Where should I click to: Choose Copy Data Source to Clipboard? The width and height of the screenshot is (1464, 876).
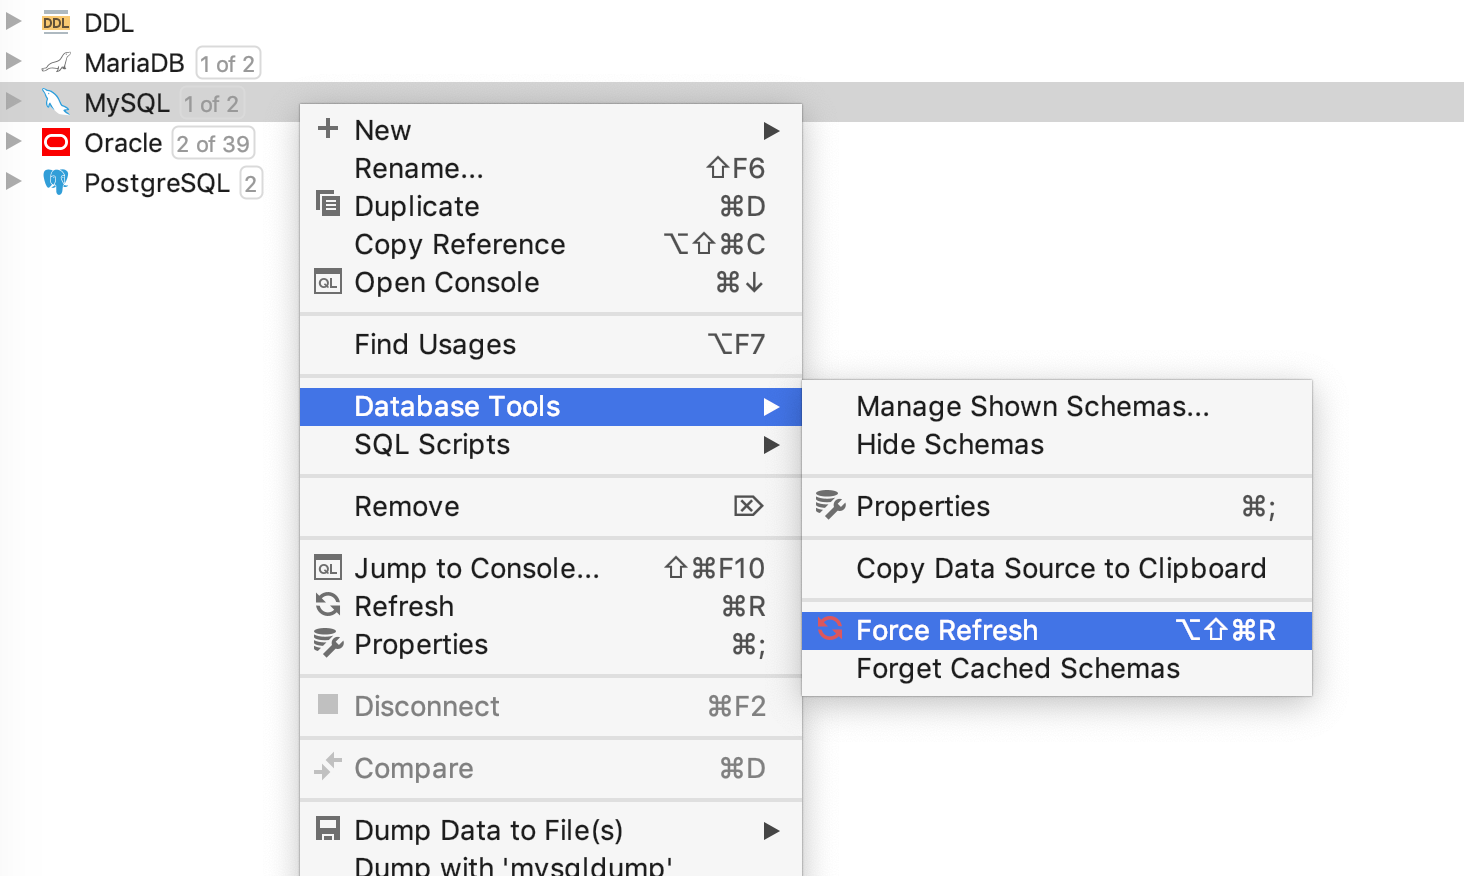point(1061,568)
